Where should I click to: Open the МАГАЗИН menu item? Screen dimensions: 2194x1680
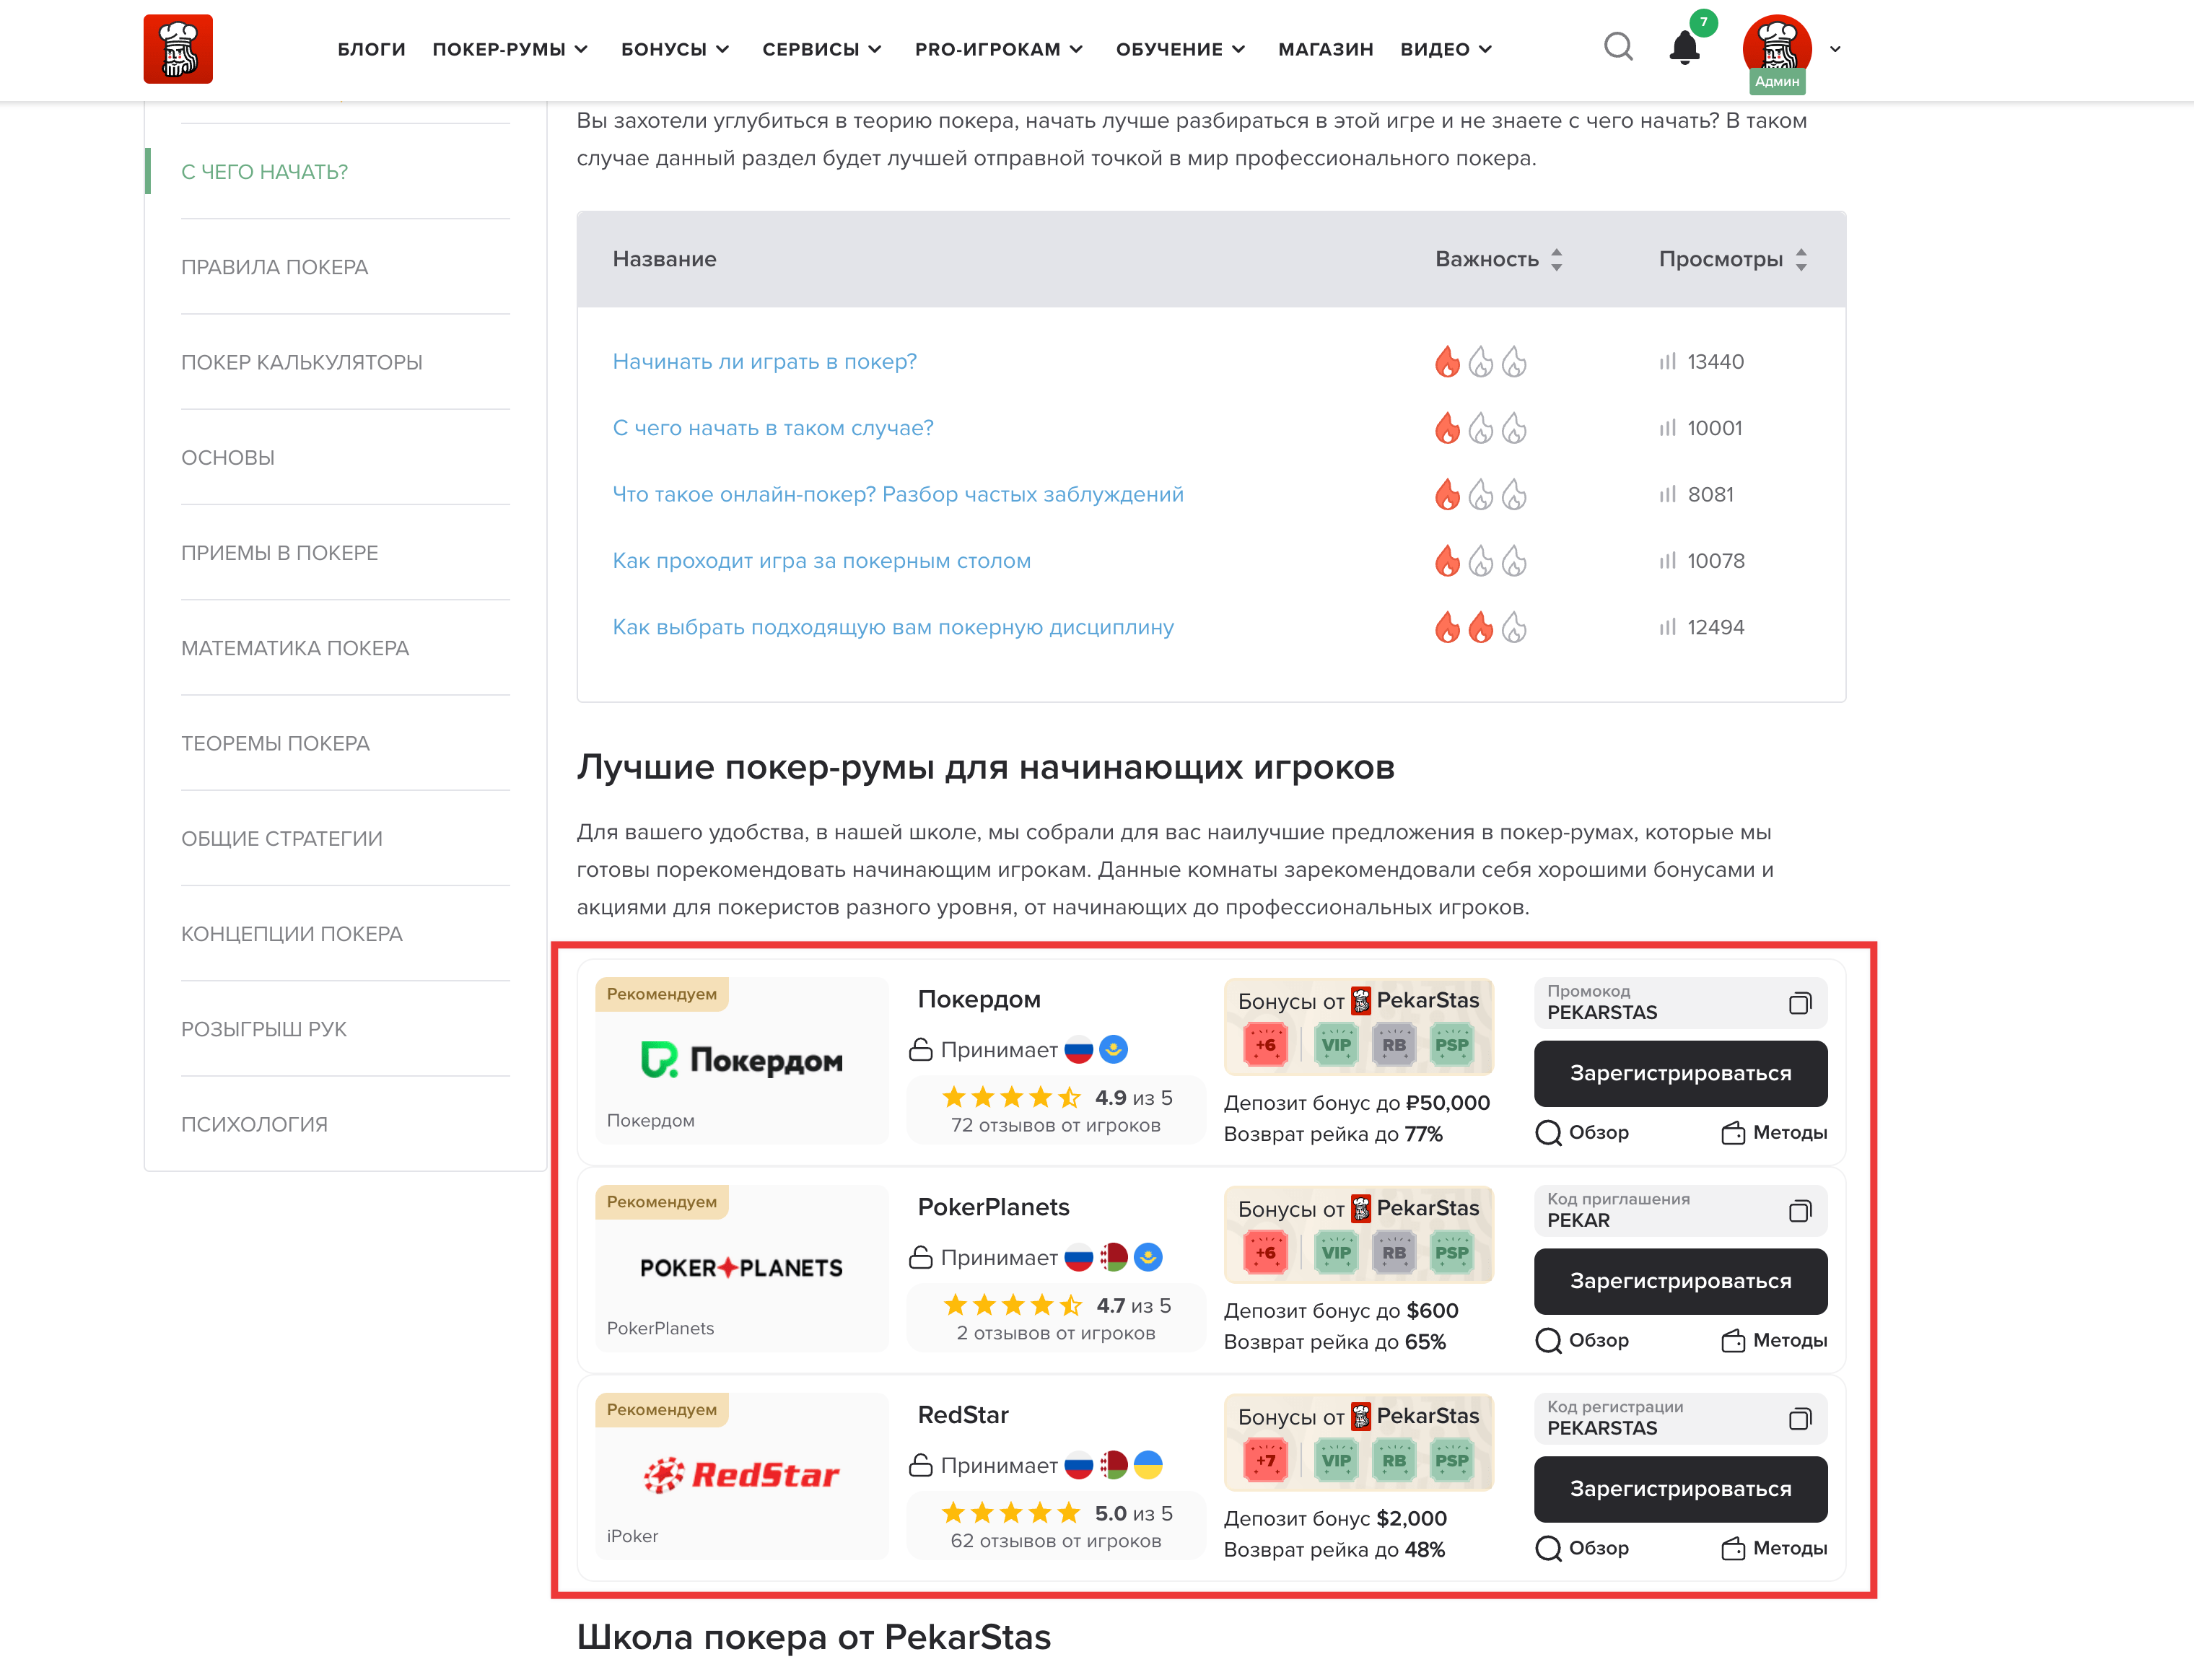[x=1325, y=49]
